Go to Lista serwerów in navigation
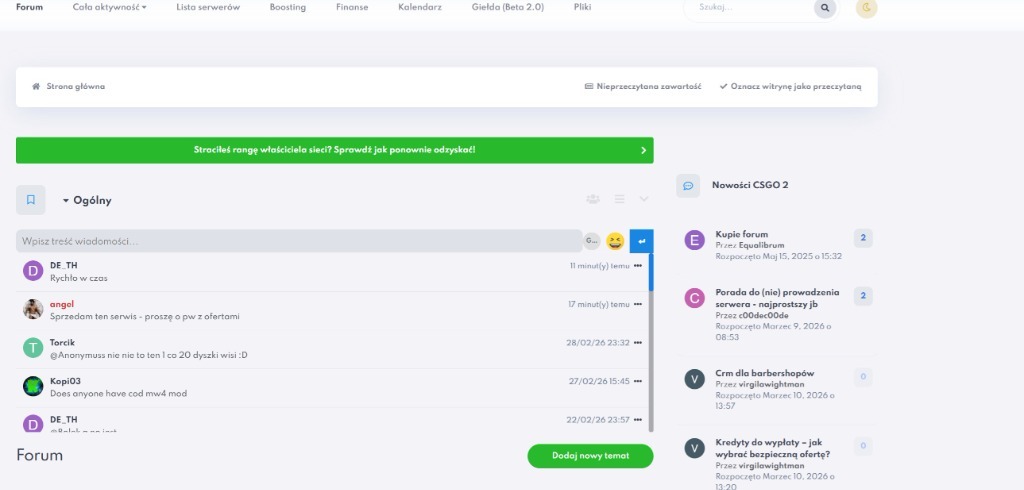 pos(208,7)
